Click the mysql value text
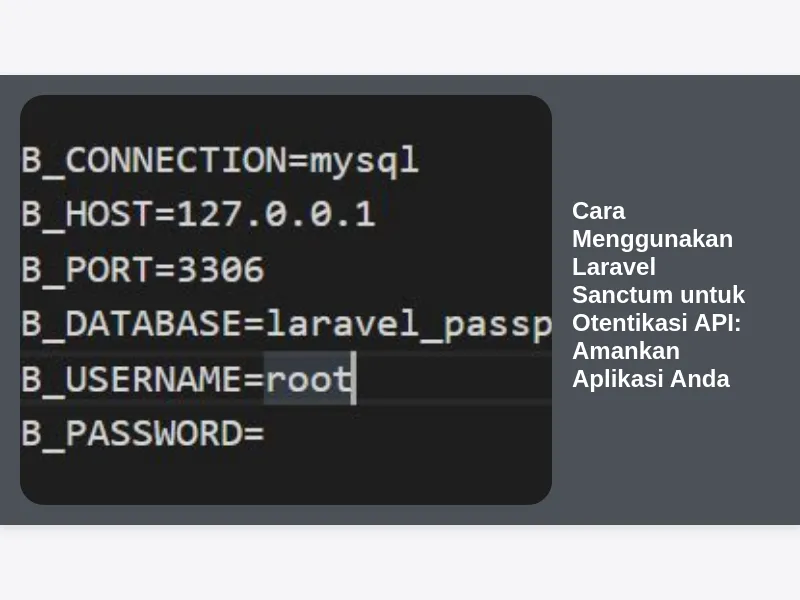Image resolution: width=800 pixels, height=600 pixels. click(364, 161)
